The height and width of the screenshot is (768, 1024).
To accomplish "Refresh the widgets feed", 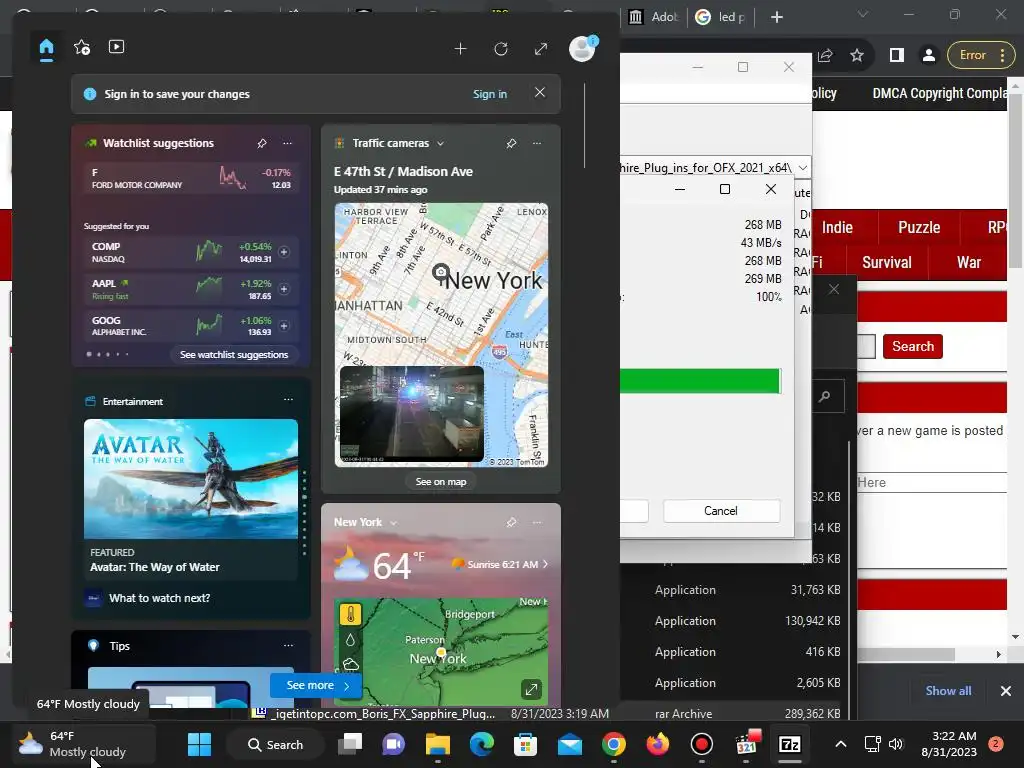I will coord(501,49).
